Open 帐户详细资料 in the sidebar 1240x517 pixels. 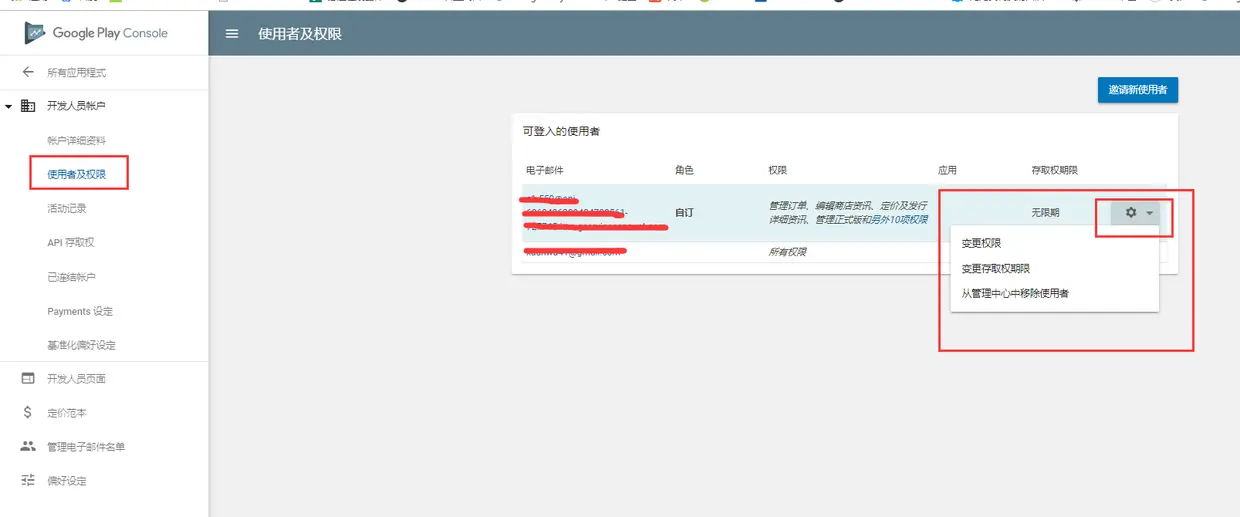tap(76, 140)
